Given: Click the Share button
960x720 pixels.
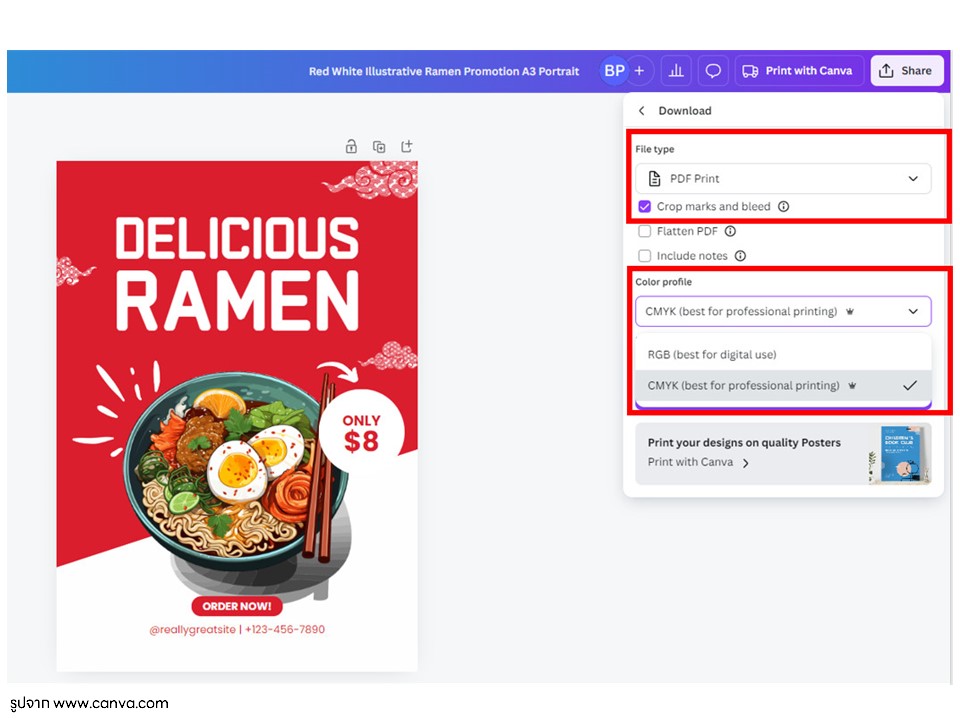Looking at the screenshot, I should point(906,71).
